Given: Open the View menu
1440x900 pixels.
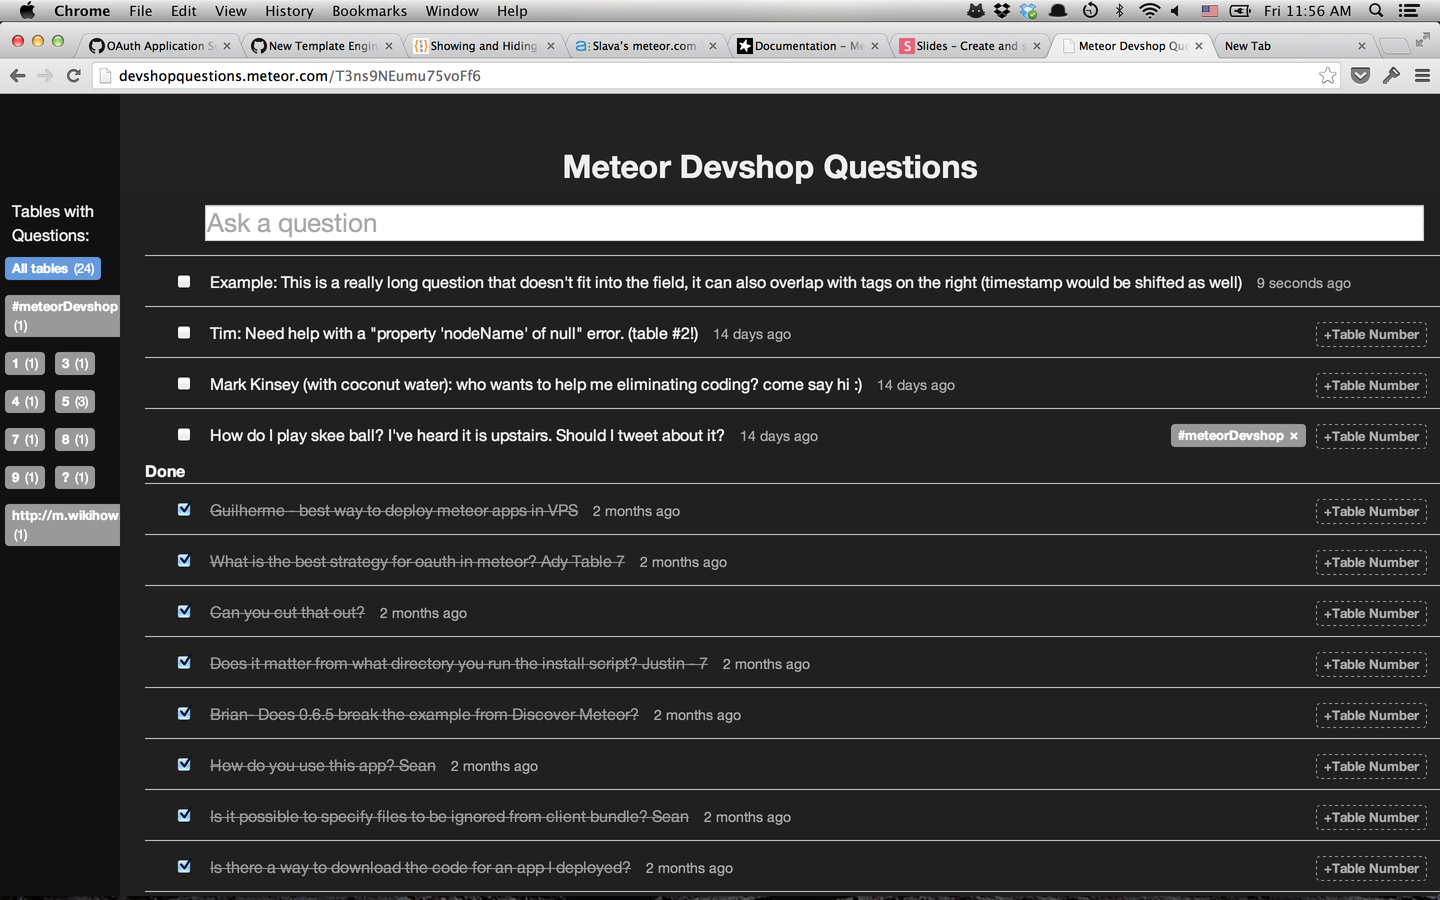Looking at the screenshot, I should click(x=230, y=10).
